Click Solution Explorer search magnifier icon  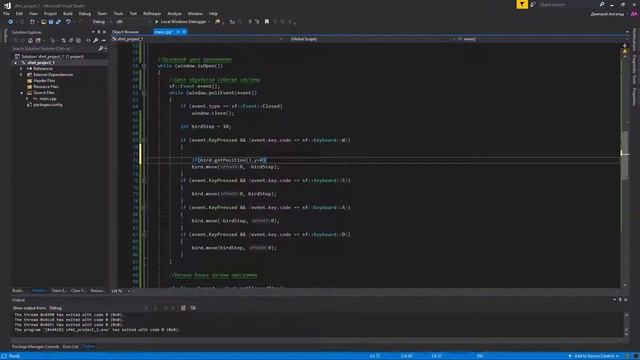[x=101, y=49]
